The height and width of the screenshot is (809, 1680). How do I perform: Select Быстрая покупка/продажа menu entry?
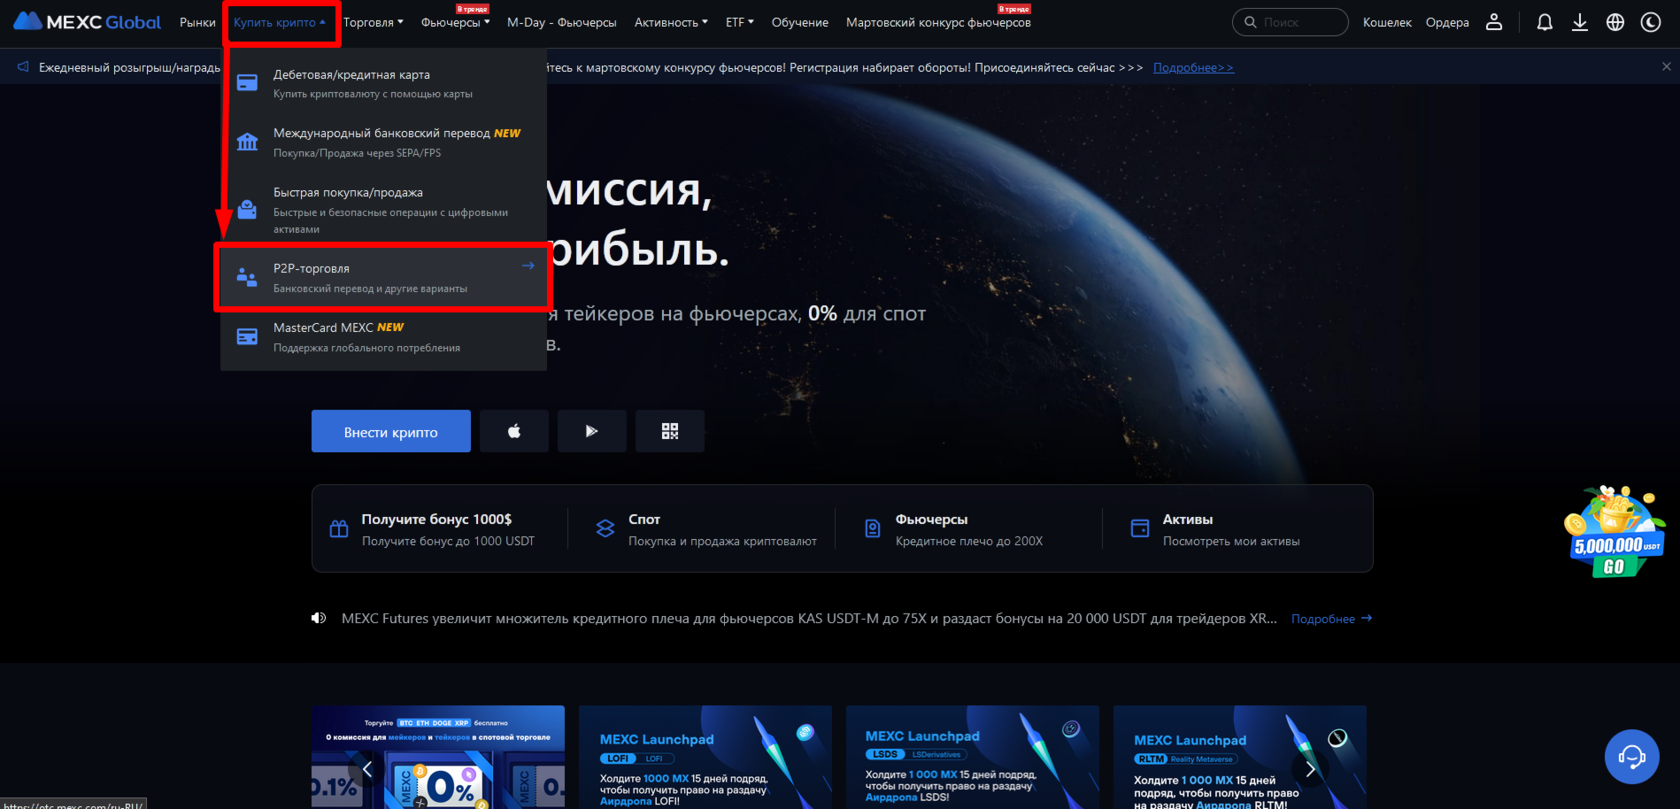tap(384, 209)
